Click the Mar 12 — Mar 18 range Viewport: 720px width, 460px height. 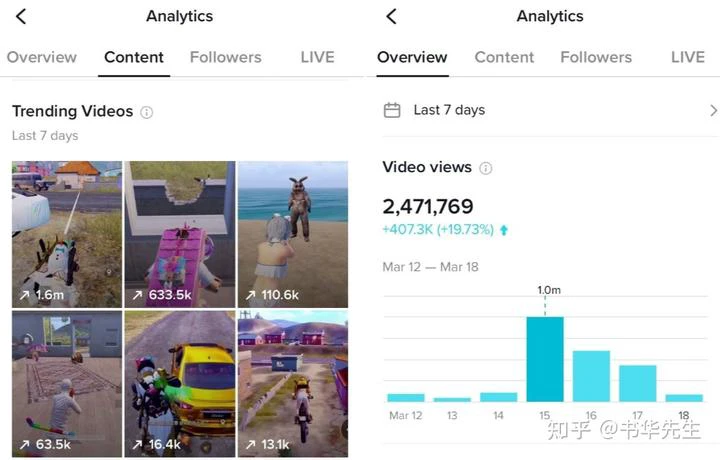(x=430, y=267)
